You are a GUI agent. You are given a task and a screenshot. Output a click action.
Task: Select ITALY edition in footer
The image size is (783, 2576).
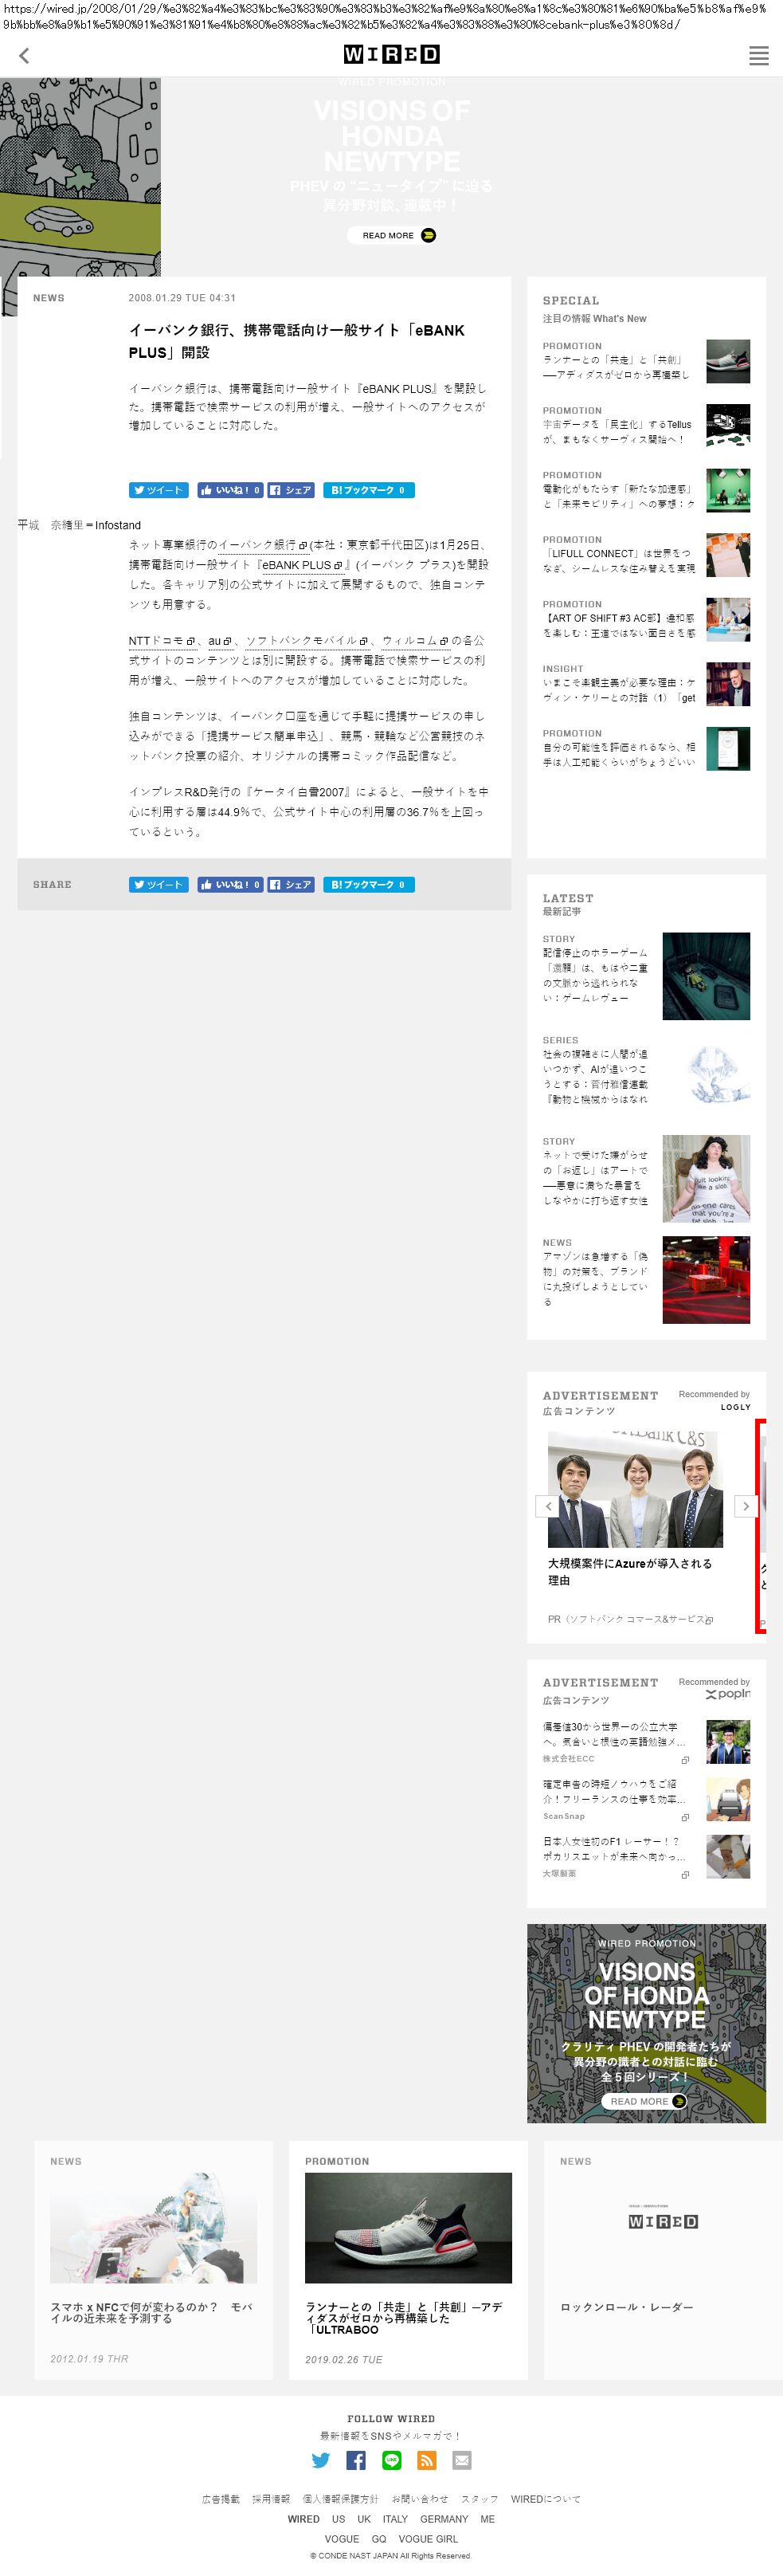395,2519
